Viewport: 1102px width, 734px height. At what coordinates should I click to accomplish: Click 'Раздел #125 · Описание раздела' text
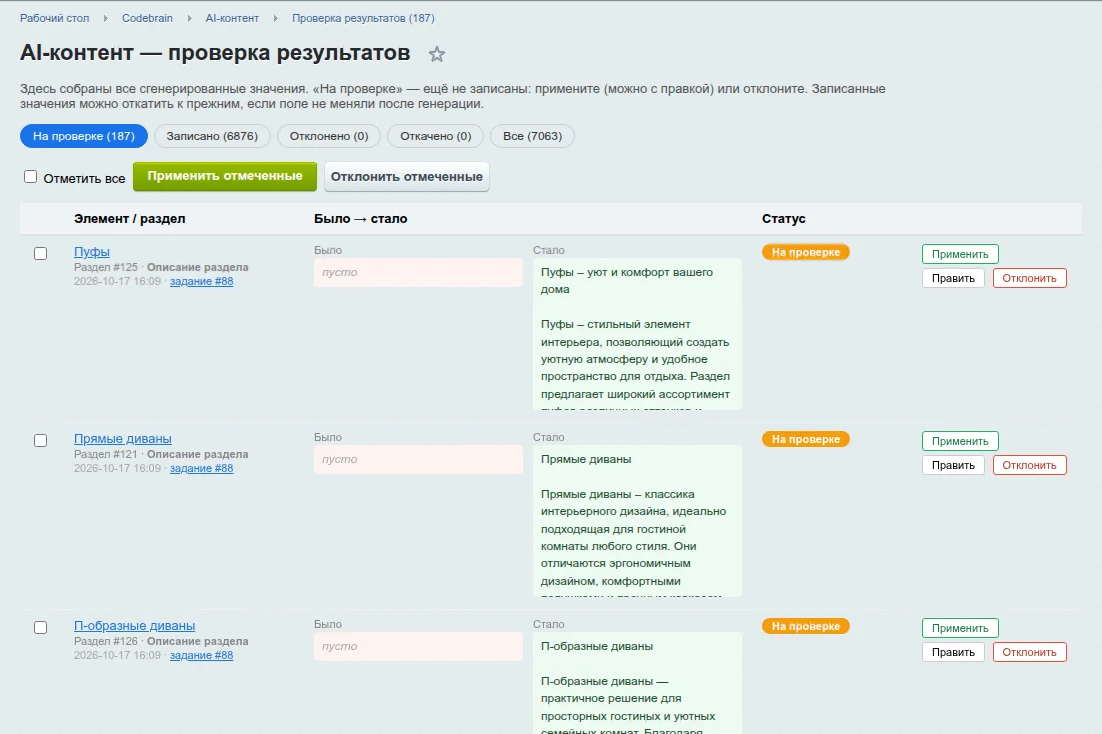(x=161, y=267)
